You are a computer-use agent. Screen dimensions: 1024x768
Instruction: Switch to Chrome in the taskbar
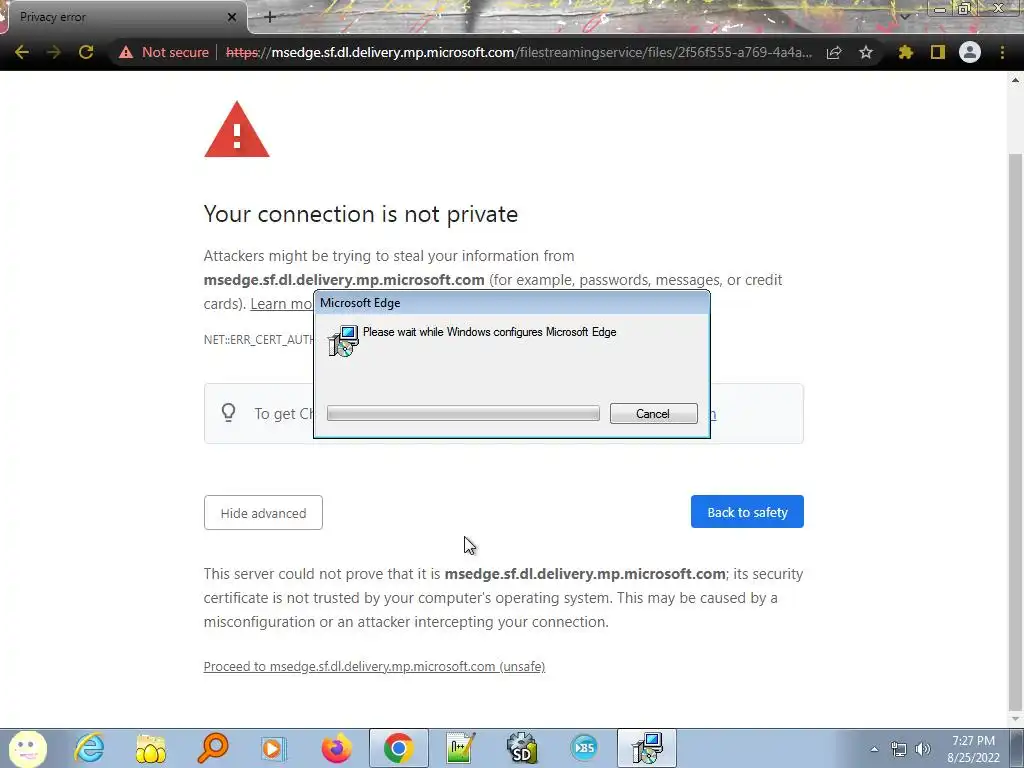398,748
